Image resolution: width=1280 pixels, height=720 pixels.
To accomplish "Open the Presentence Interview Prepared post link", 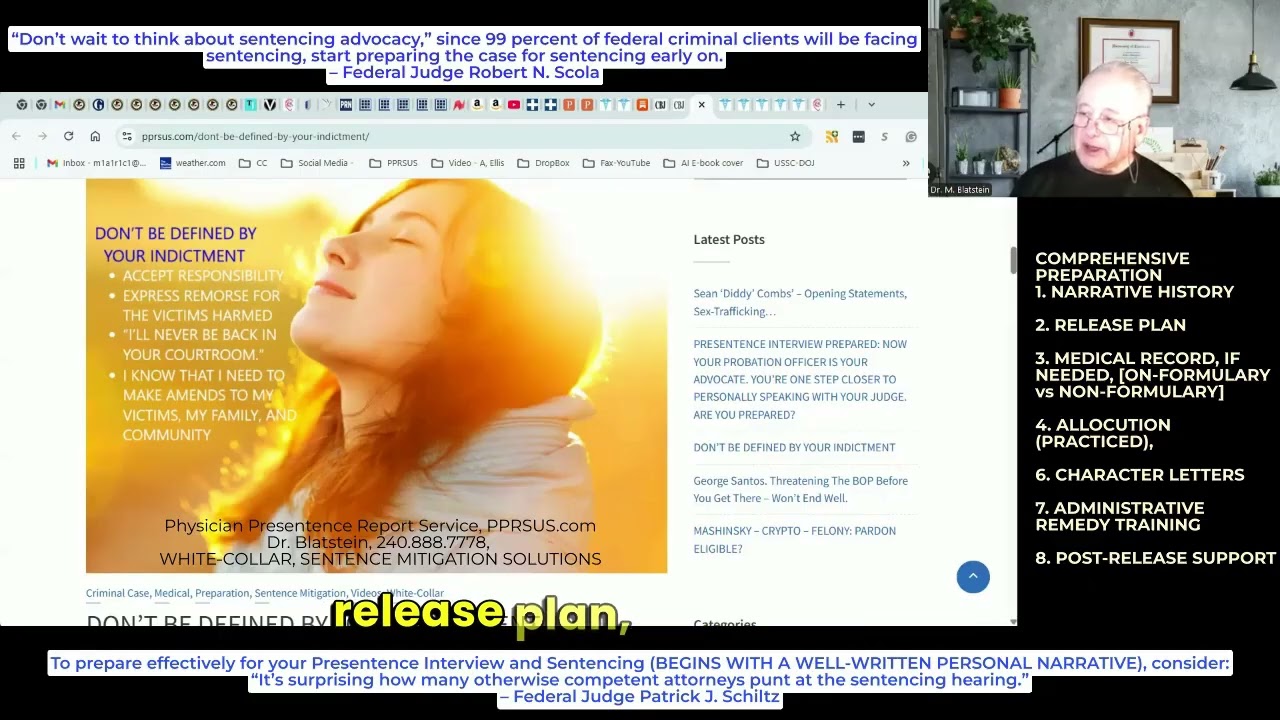I will click(800, 379).
